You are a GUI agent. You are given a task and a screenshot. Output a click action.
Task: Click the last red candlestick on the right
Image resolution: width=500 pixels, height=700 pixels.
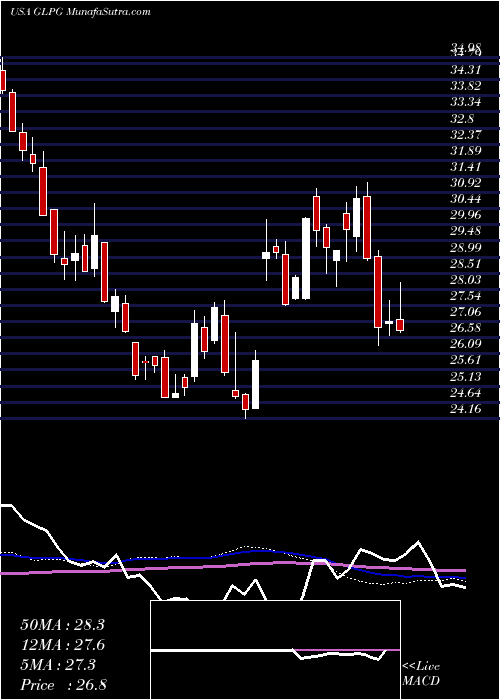[x=400, y=325]
